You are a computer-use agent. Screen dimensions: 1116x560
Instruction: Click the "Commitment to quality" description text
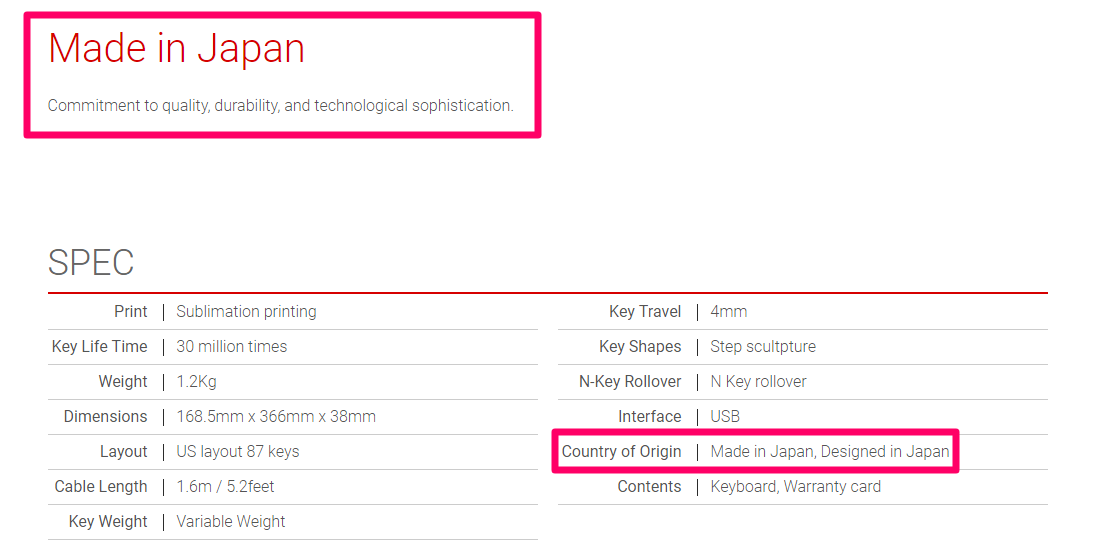[x=280, y=105]
